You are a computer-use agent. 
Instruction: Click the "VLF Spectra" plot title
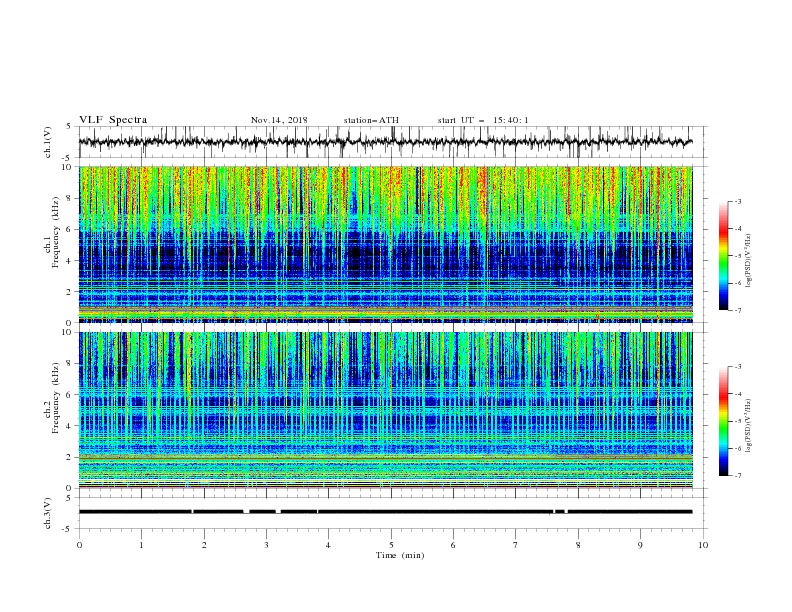tap(113, 120)
